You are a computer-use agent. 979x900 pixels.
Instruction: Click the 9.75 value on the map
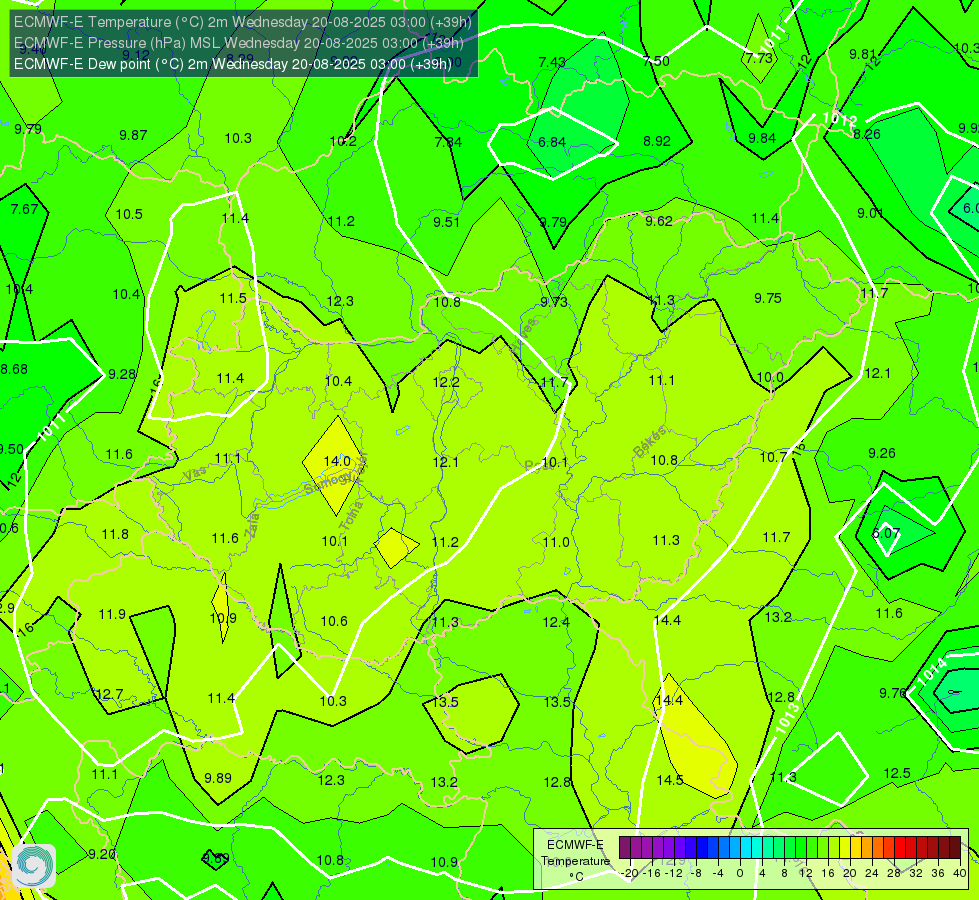tap(767, 299)
